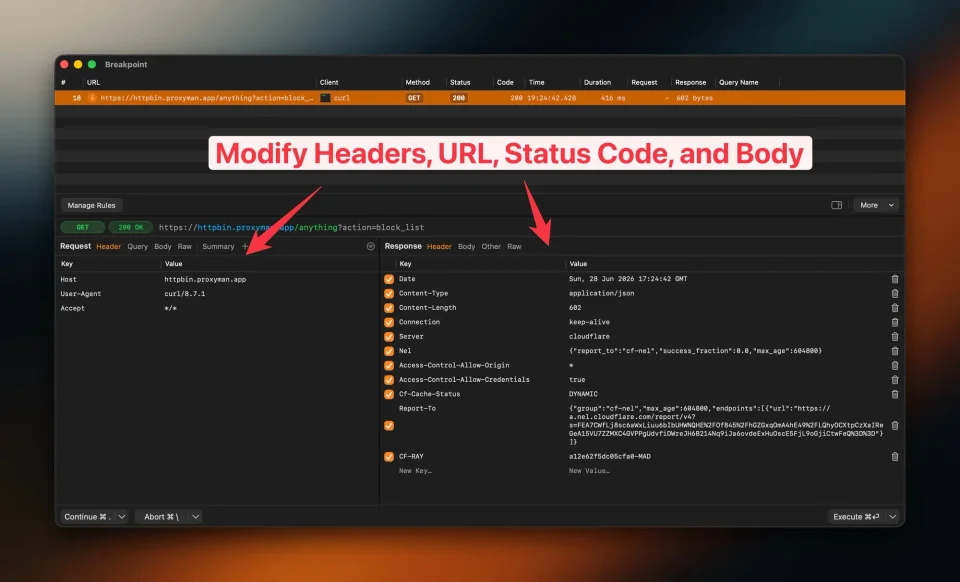
Task: Open the Request Summary tab
Action: (218, 247)
